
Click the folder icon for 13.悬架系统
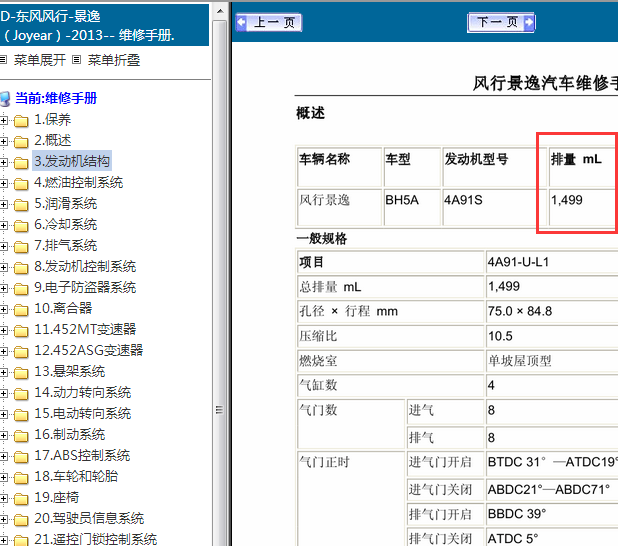point(21,373)
